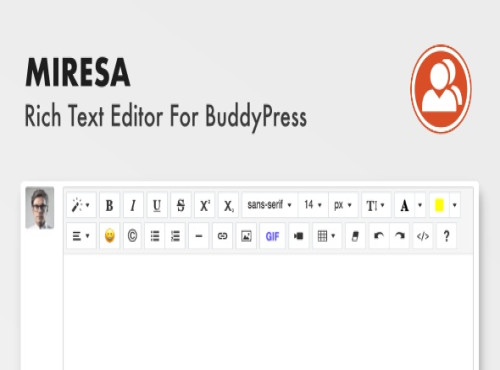Apply superscript formatting

pos(205,205)
